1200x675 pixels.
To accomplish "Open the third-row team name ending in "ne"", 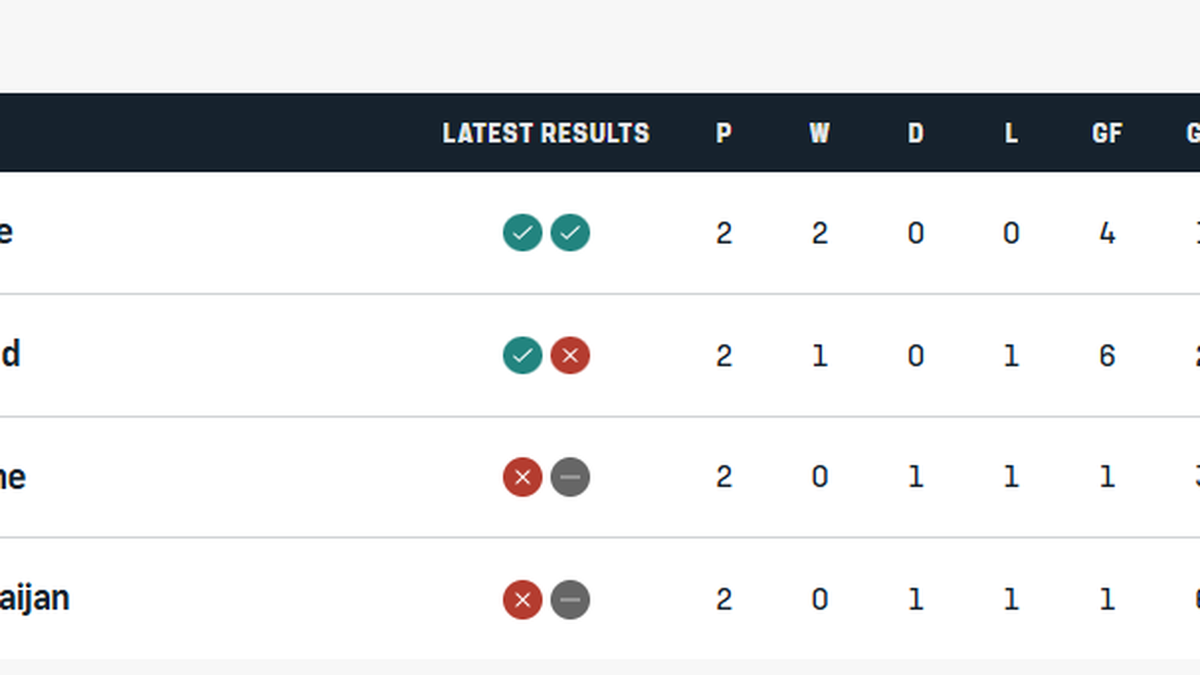I will click(12, 477).
